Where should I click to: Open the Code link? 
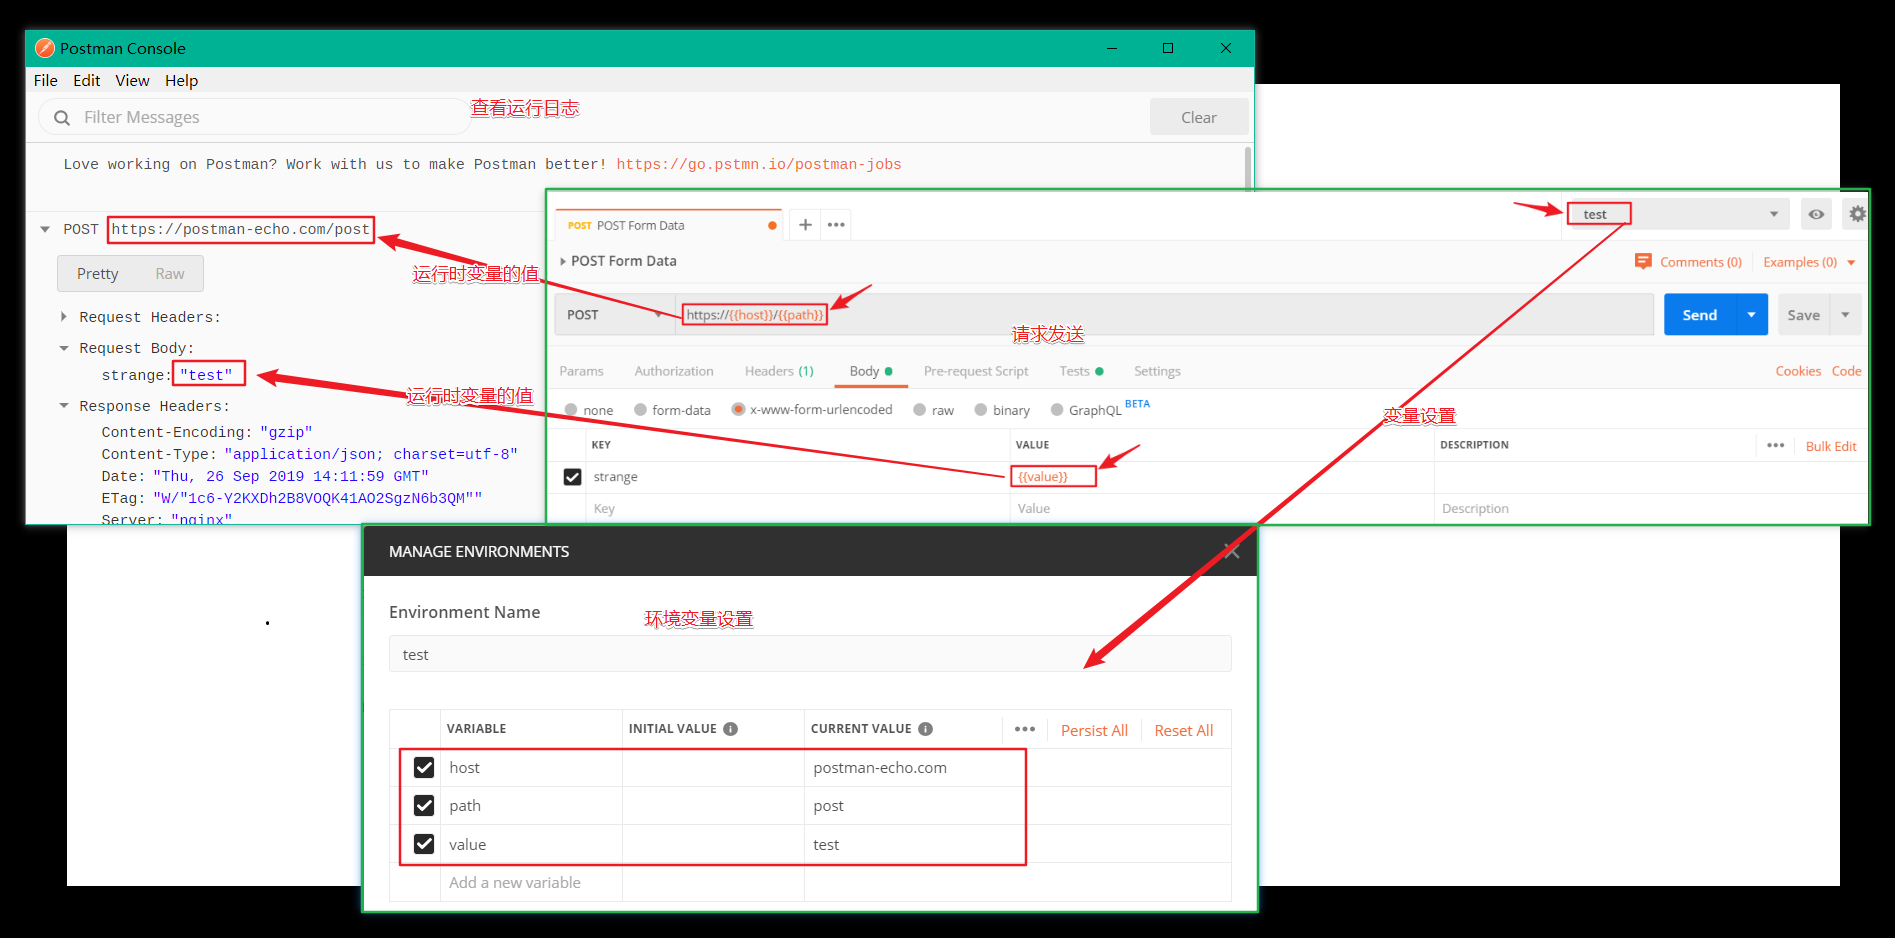[1846, 371]
